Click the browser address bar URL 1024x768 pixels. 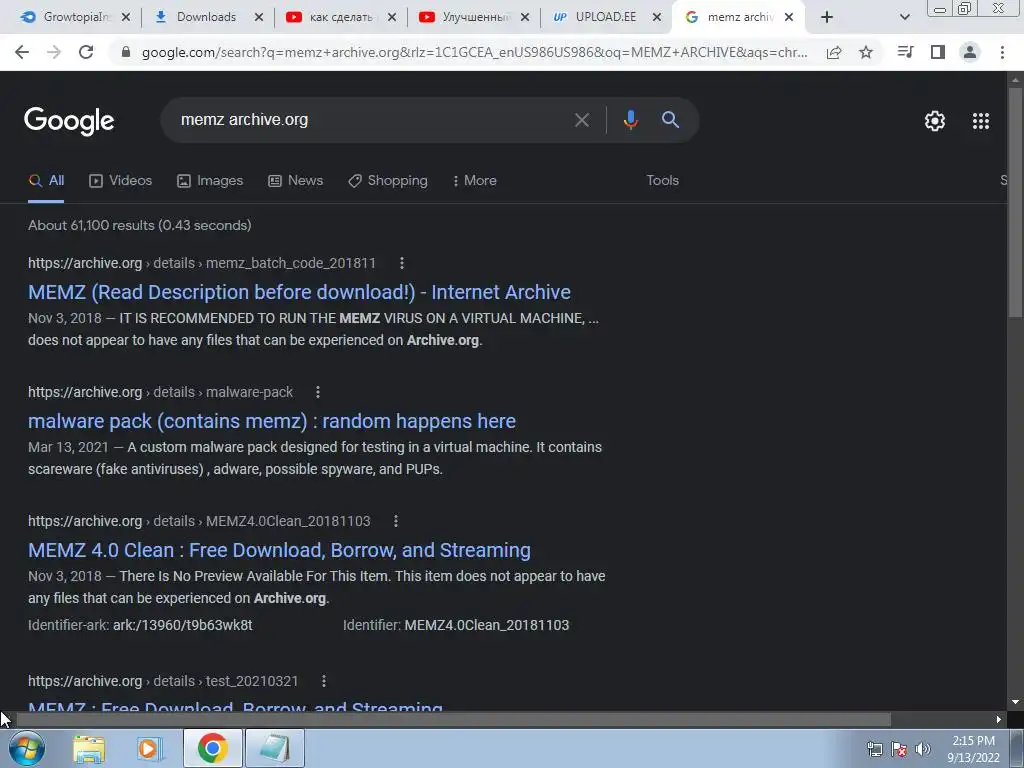pos(474,52)
